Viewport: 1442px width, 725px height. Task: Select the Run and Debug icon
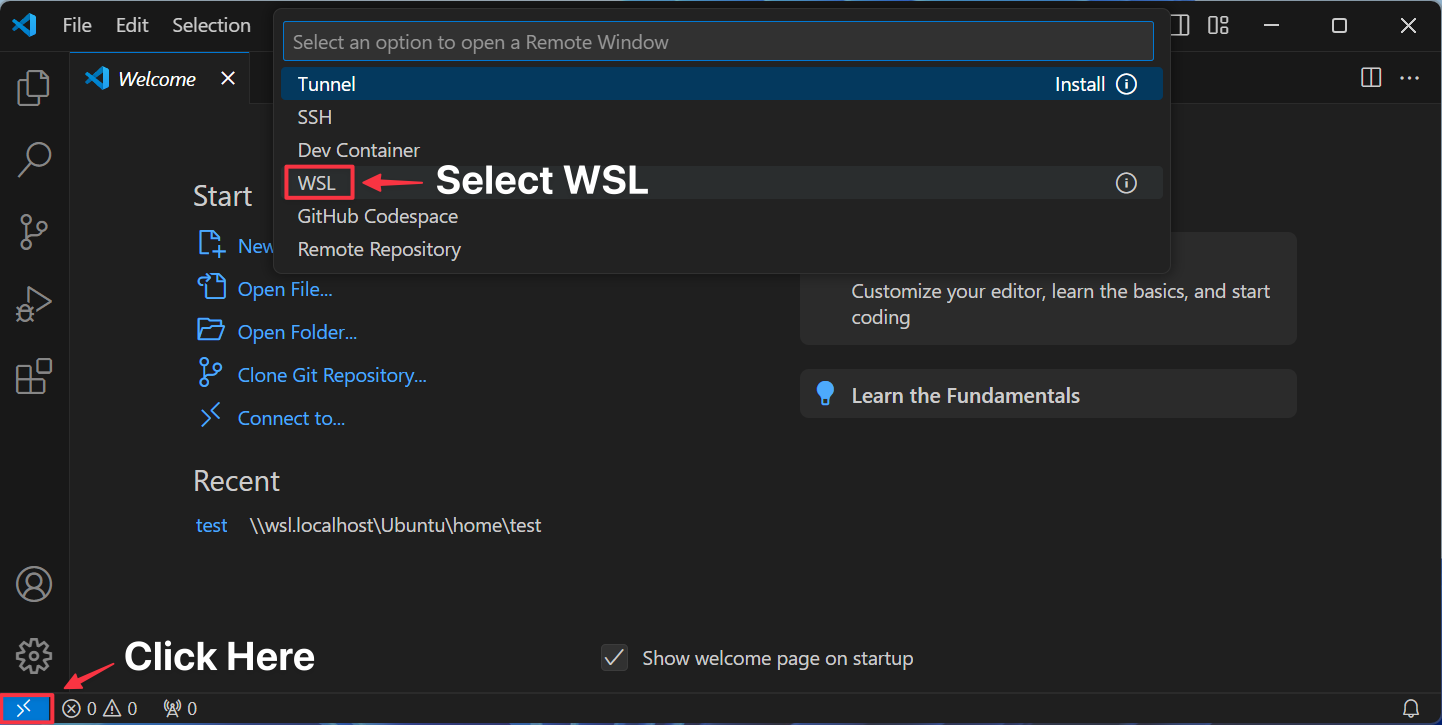(x=33, y=304)
